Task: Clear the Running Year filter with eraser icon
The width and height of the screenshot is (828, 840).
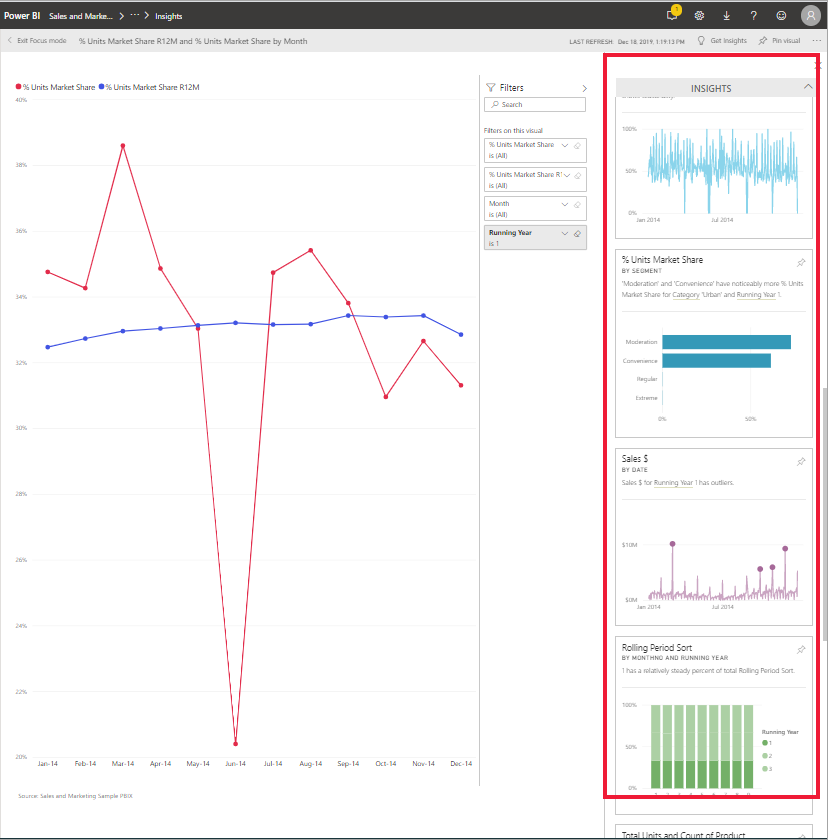Action: [x=578, y=232]
